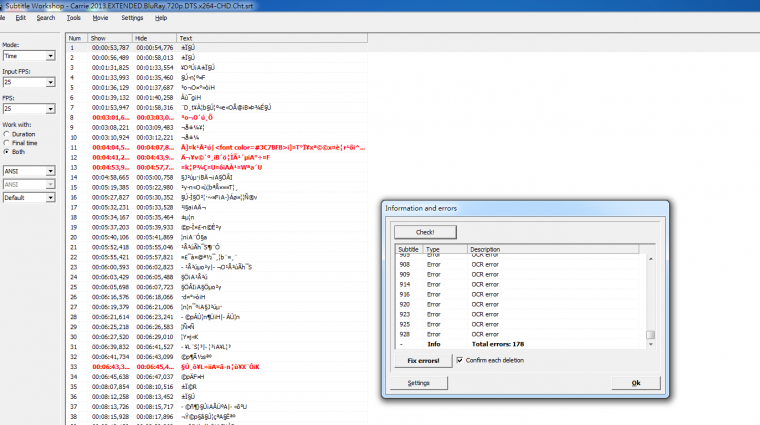
Task: Open the Help menu
Action: tap(161, 18)
